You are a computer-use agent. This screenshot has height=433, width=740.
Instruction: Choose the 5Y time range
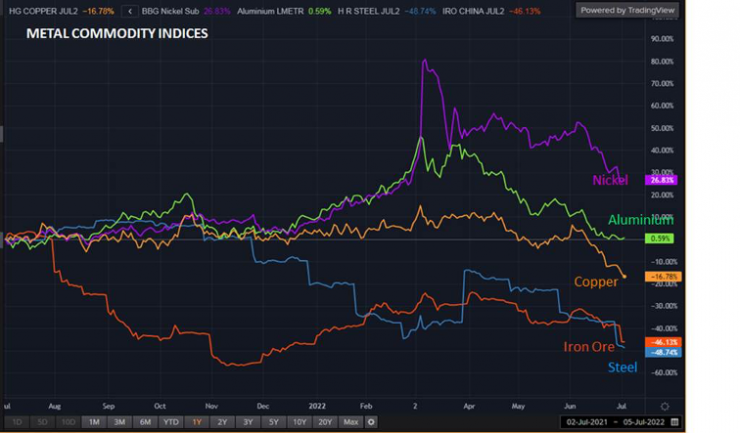tap(274, 422)
